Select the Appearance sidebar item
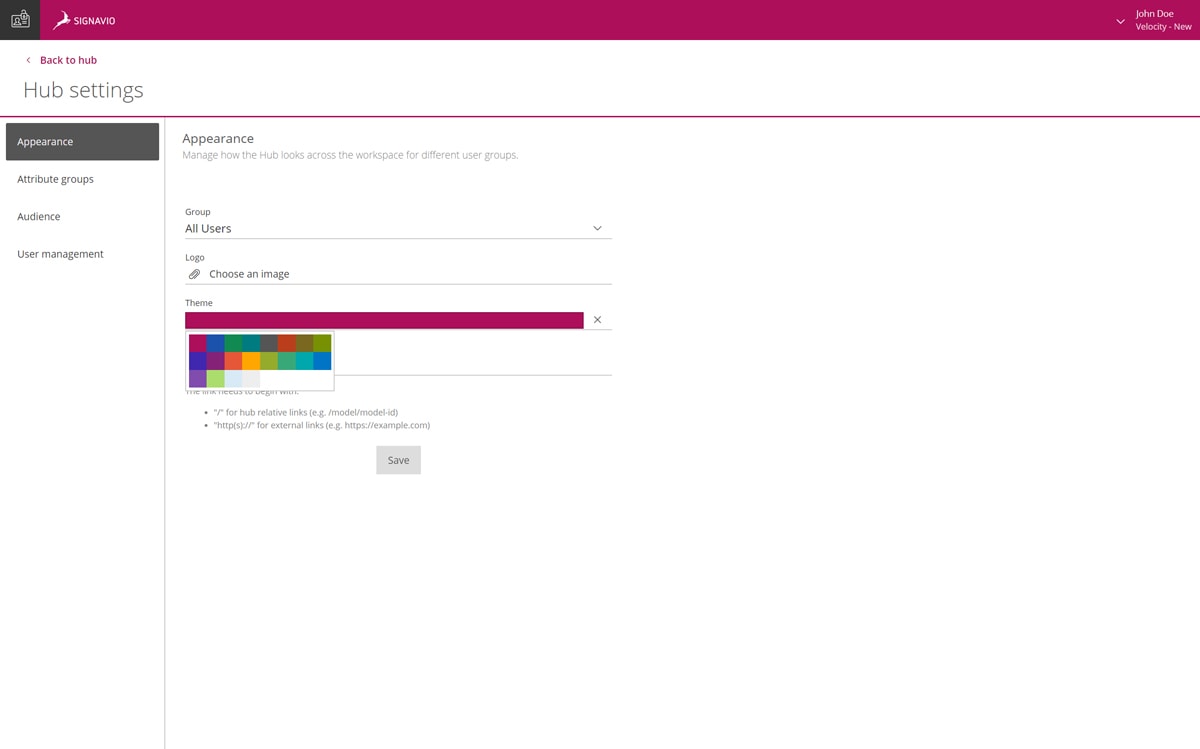 (x=82, y=142)
